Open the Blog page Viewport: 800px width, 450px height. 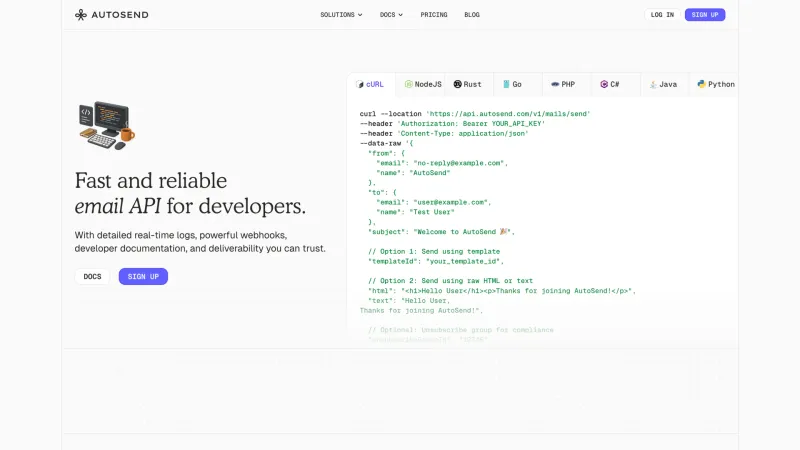pyautogui.click(x=472, y=15)
